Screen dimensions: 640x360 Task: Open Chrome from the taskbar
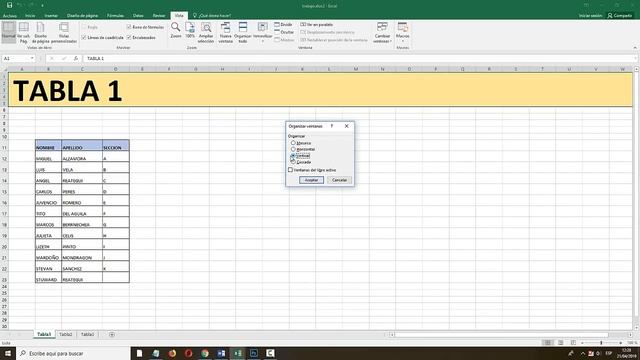[x=205, y=353]
